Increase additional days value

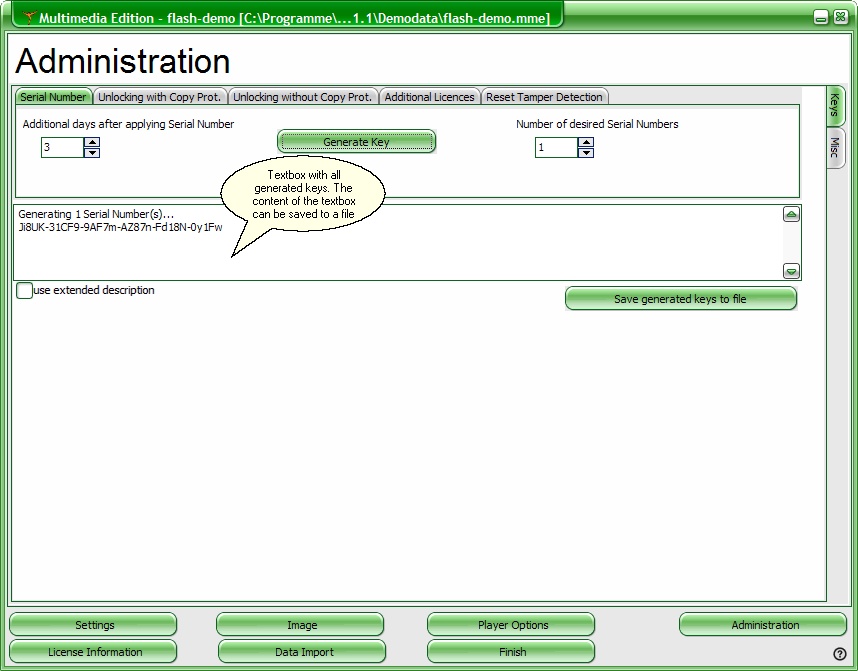coord(92,142)
